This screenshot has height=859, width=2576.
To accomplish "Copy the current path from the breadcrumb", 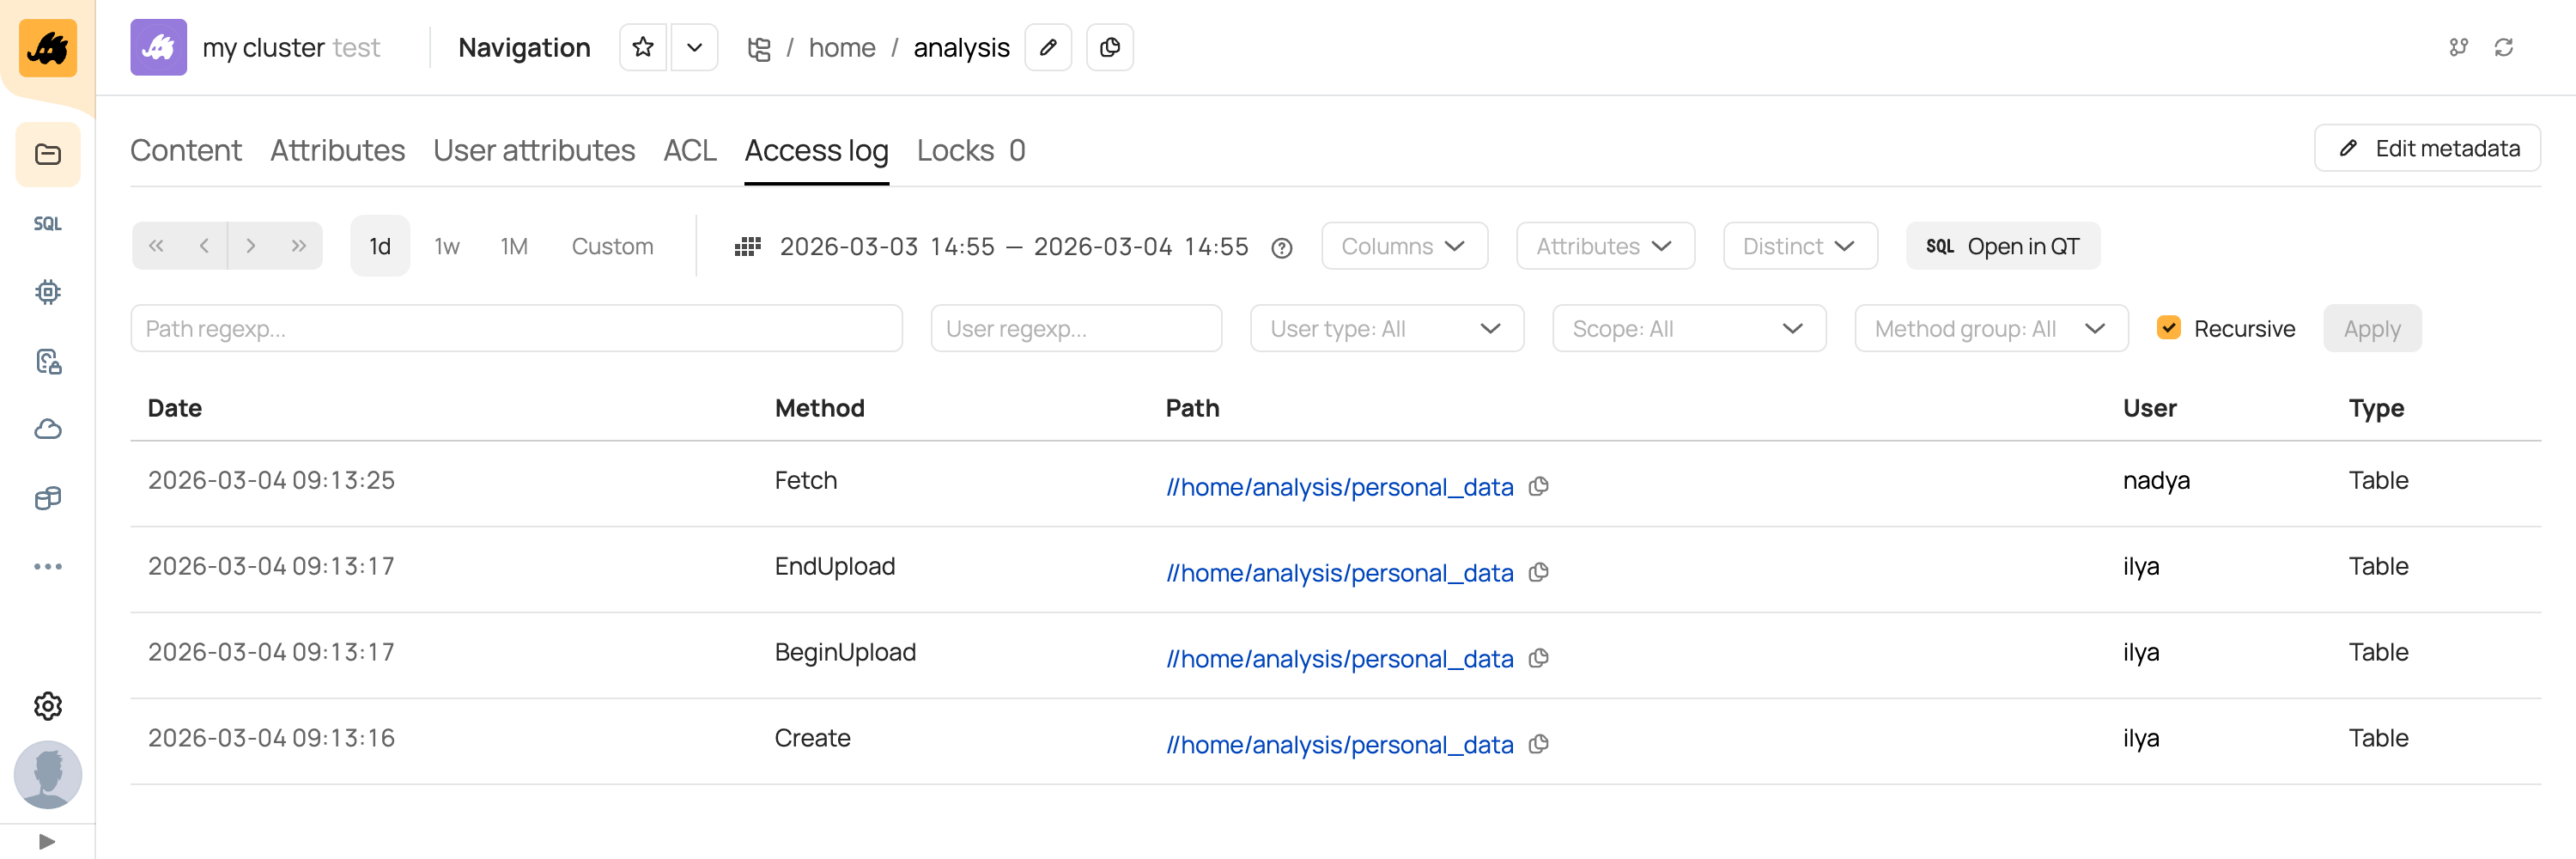I will click(1109, 47).
